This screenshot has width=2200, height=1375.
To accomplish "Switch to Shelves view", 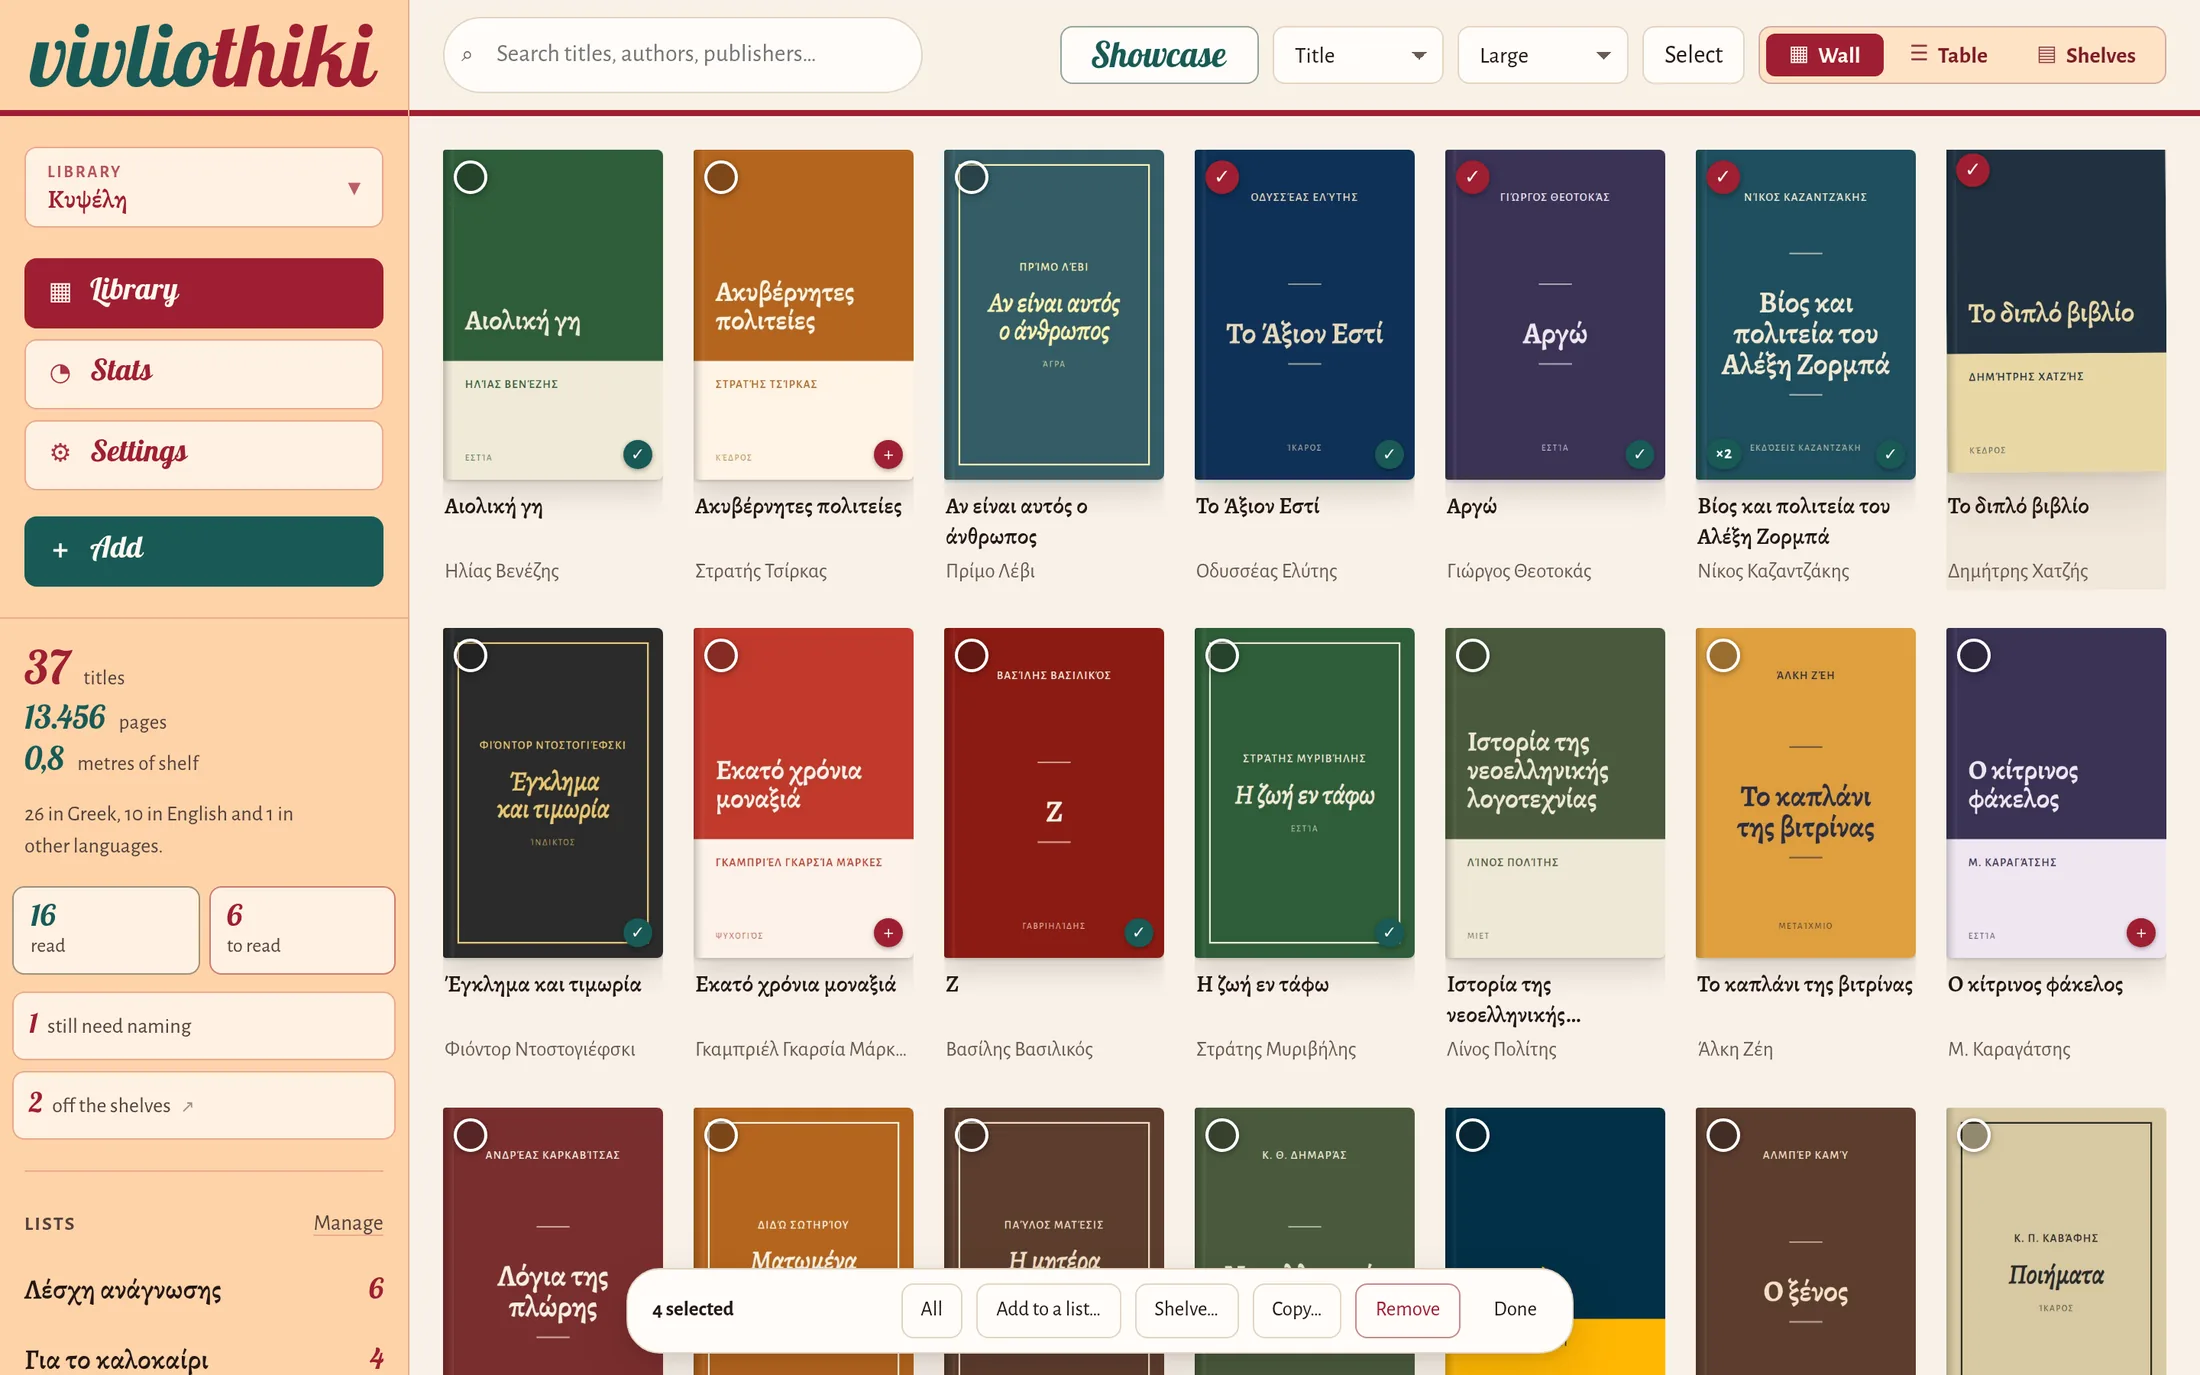I will (2086, 55).
